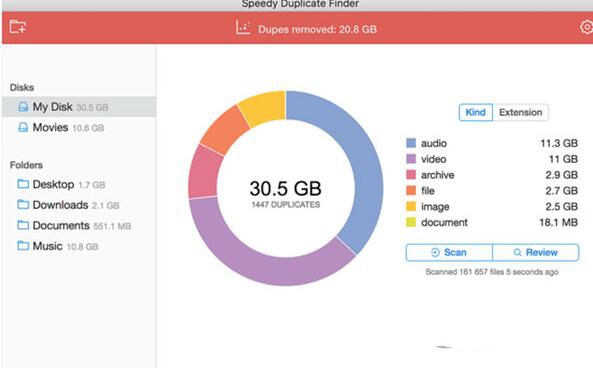
Task: Click the statistics chart icon
Action: [243, 28]
